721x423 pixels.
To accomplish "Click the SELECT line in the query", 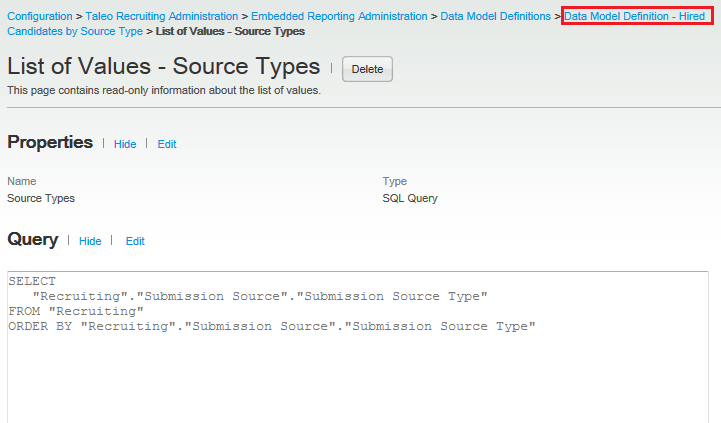I will [32, 282].
